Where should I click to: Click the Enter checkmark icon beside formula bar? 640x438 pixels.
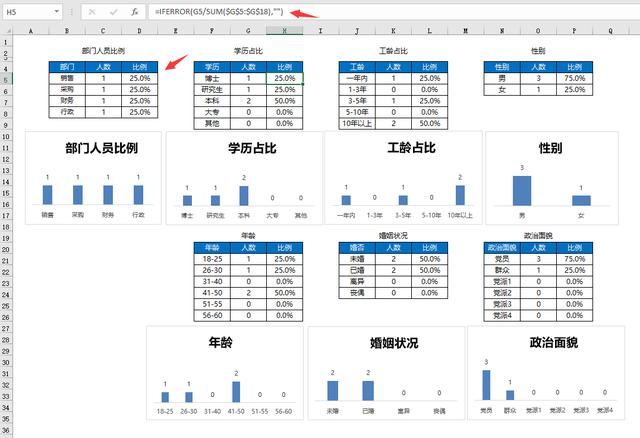(113, 12)
